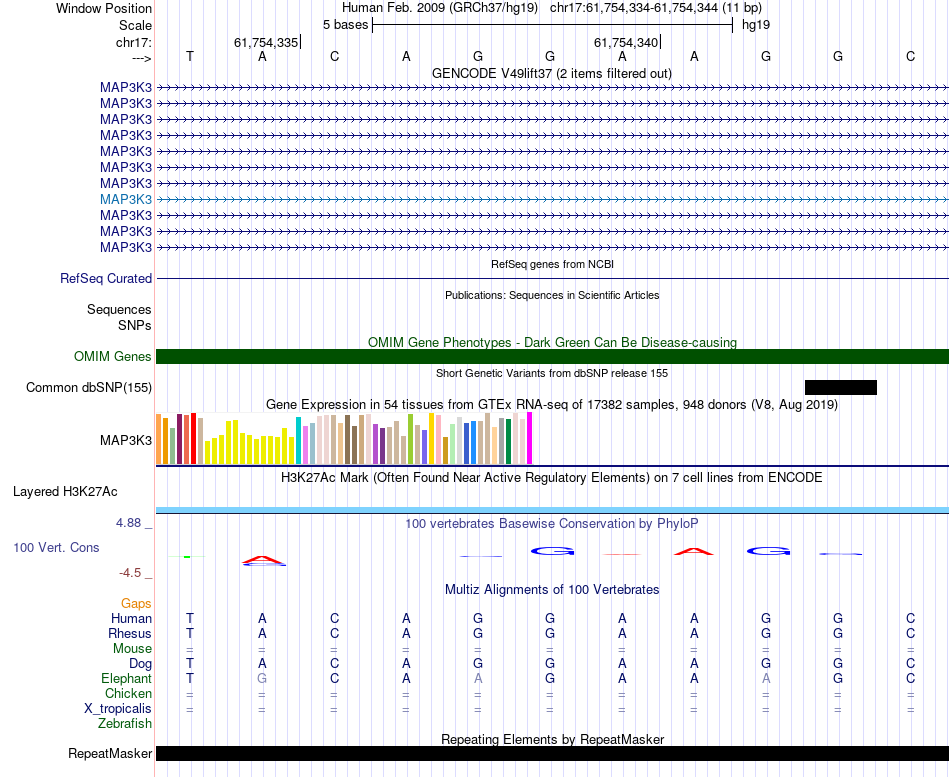Click the Sequences track label

click(x=119, y=310)
